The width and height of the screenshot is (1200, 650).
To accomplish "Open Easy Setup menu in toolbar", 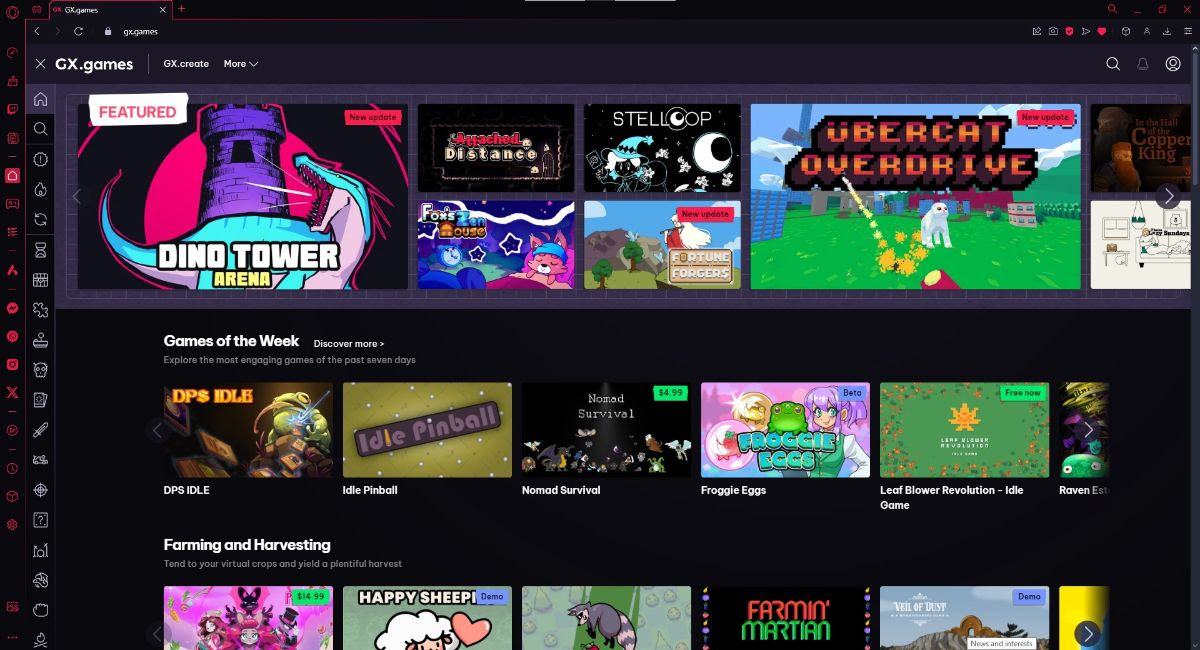I will point(1185,32).
